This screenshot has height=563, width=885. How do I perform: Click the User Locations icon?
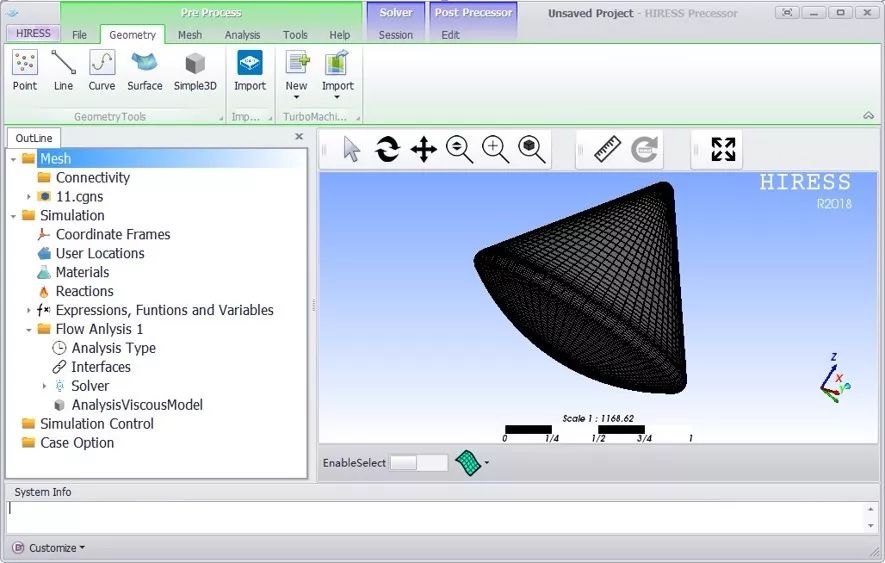44,254
